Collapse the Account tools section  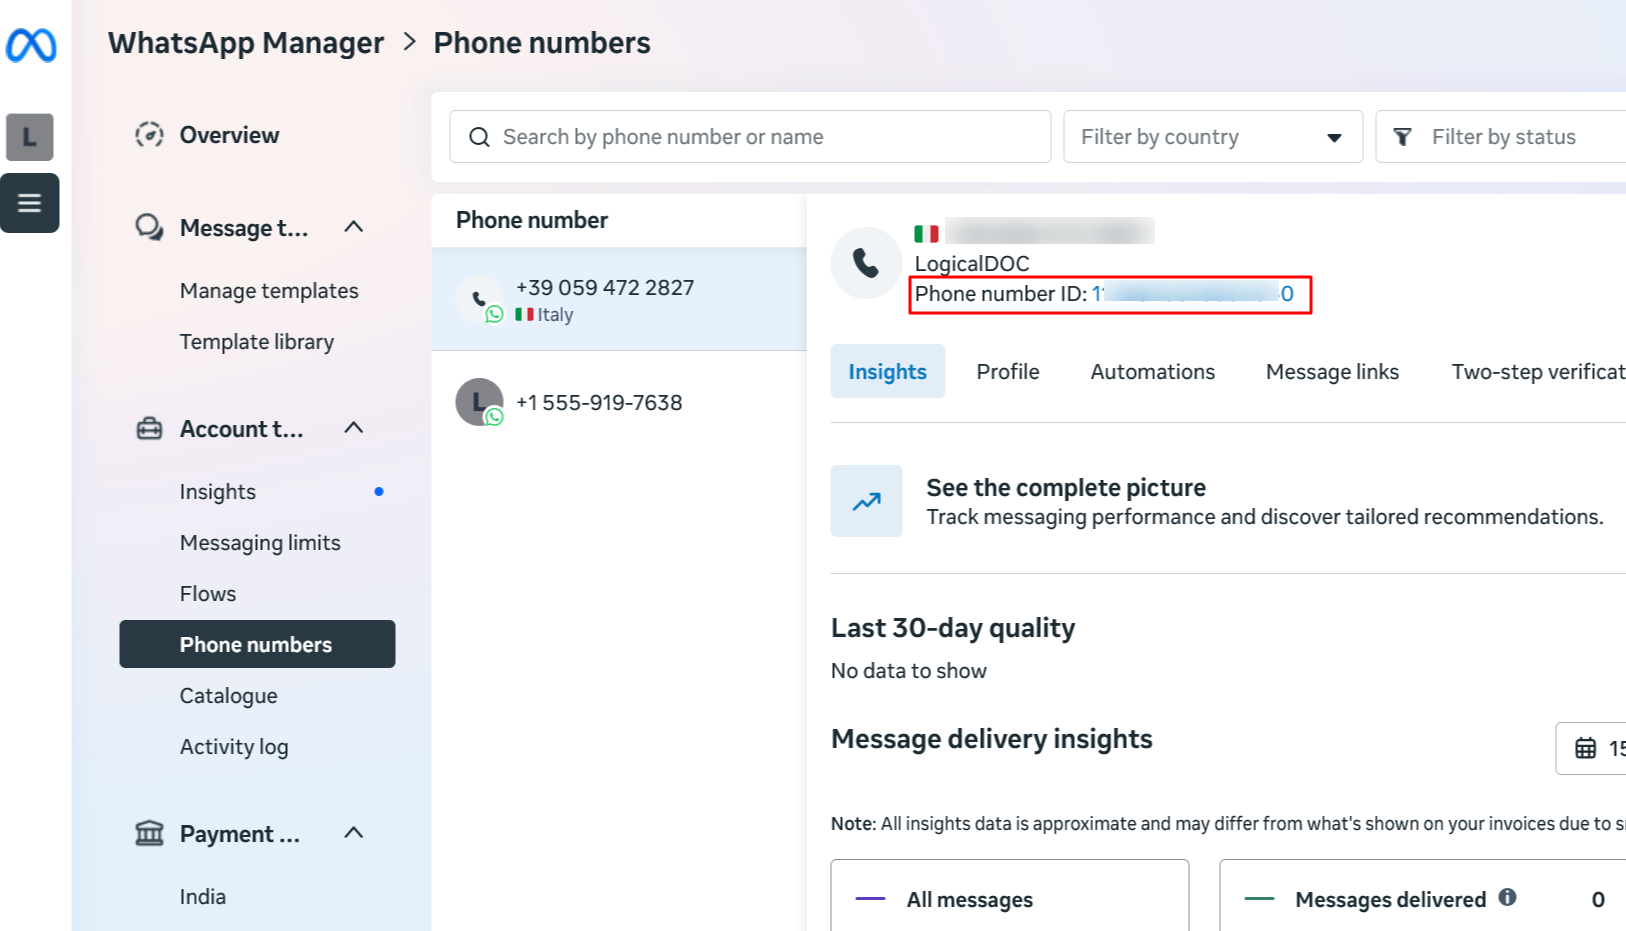tap(353, 428)
